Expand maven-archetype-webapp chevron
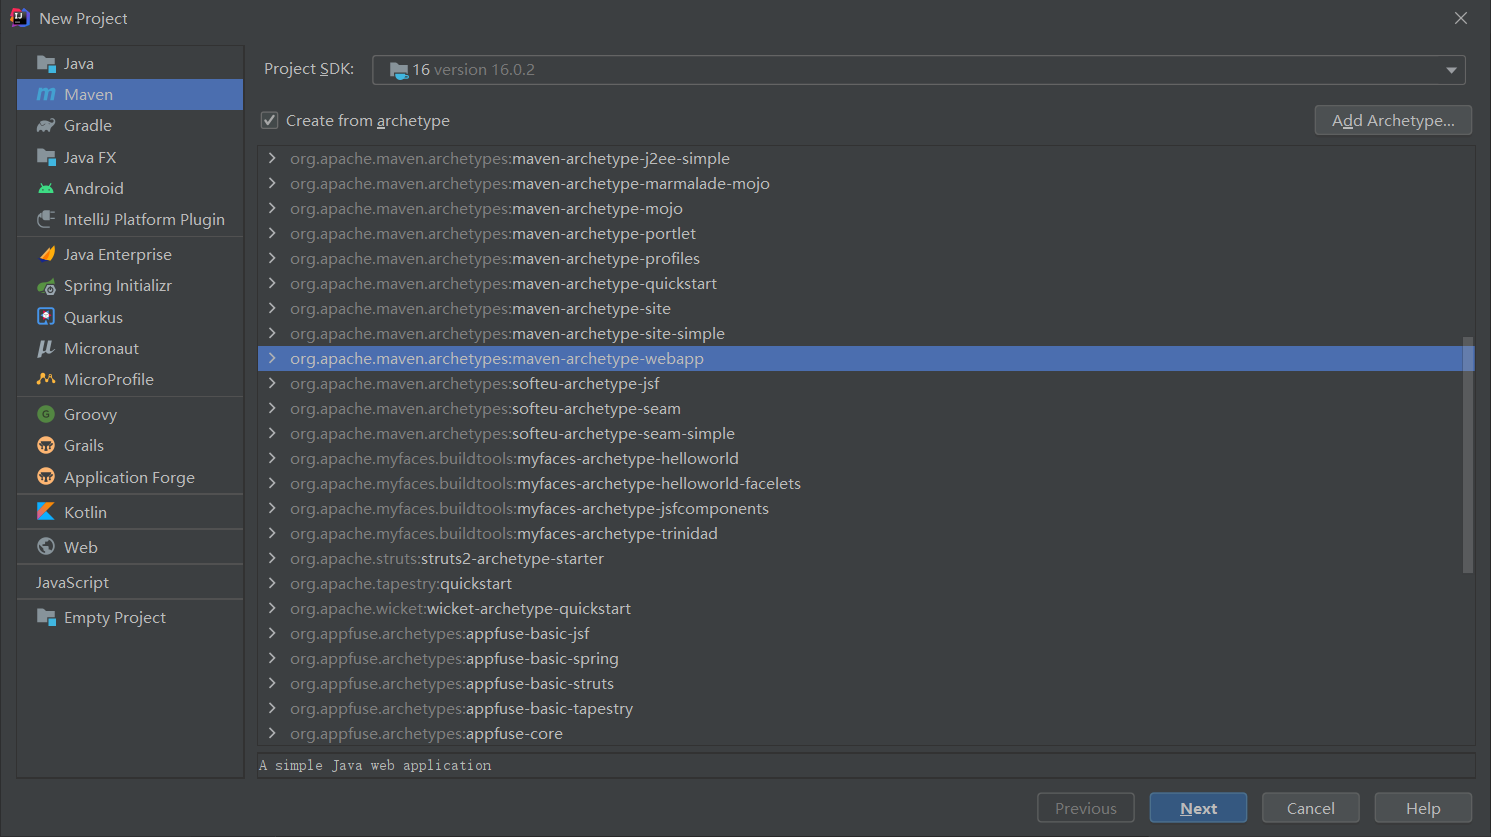The width and height of the screenshot is (1491, 837). click(272, 358)
